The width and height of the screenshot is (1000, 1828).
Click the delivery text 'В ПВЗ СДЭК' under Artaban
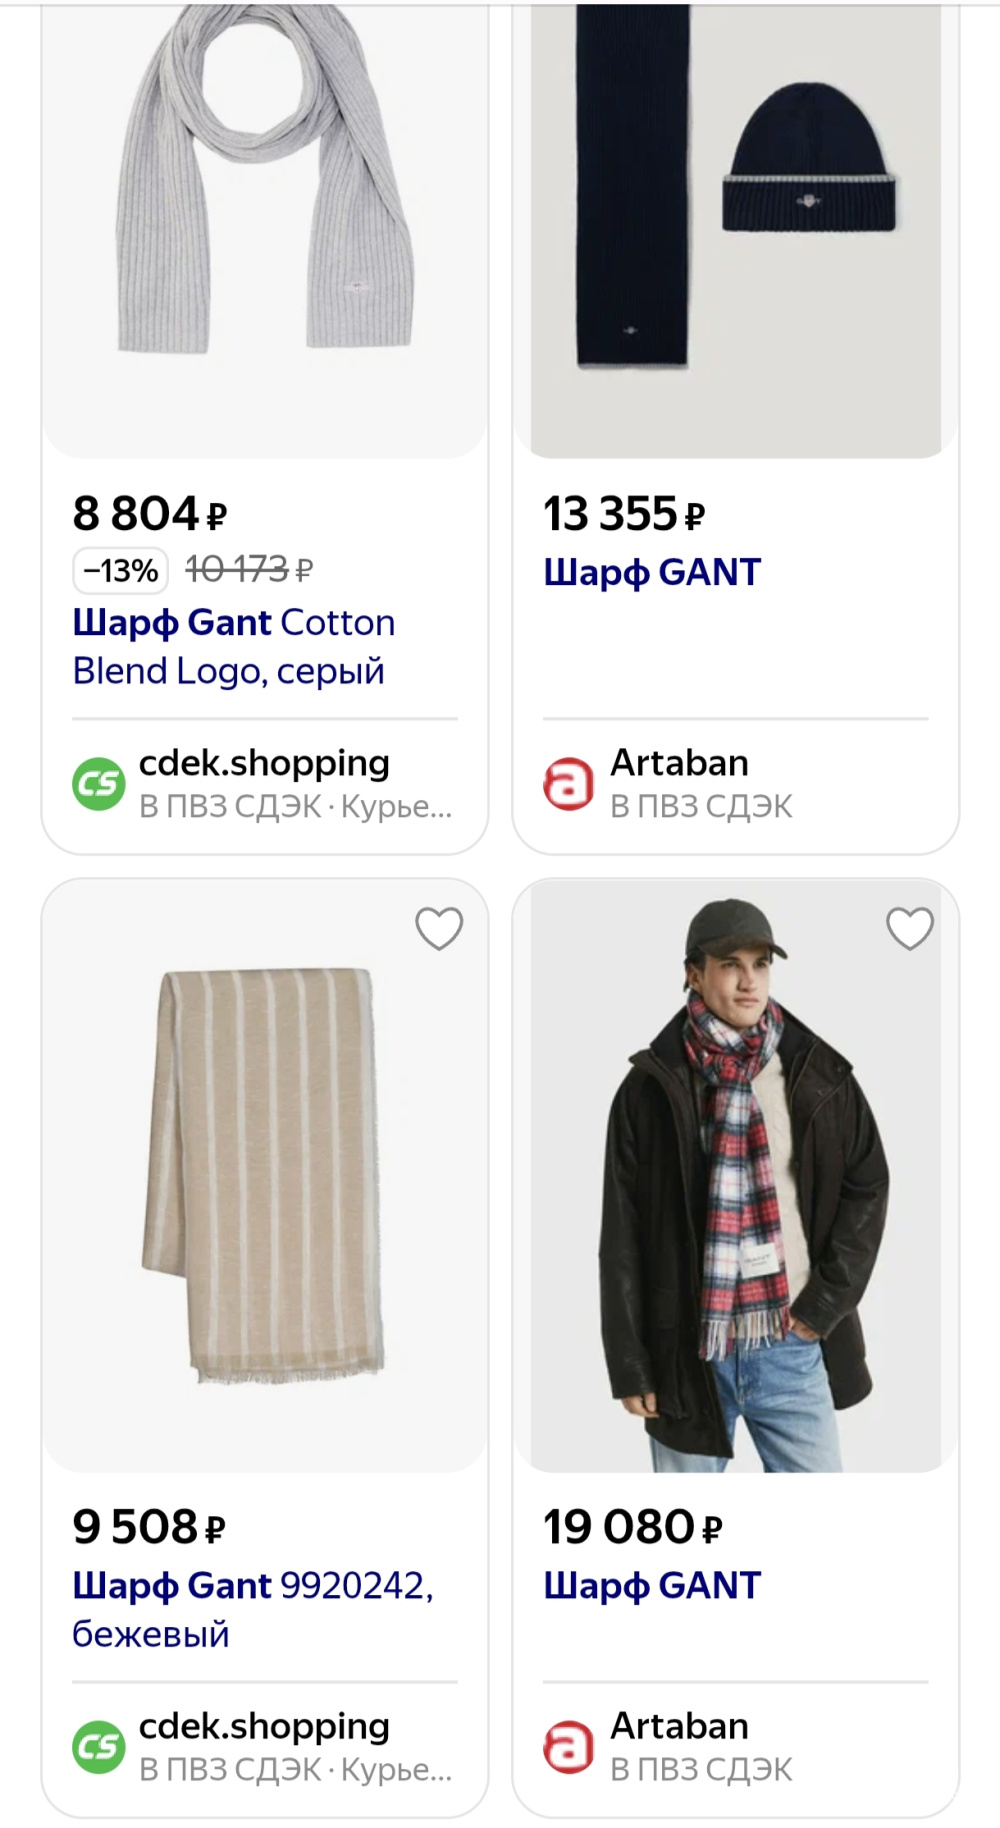pyautogui.click(x=701, y=805)
